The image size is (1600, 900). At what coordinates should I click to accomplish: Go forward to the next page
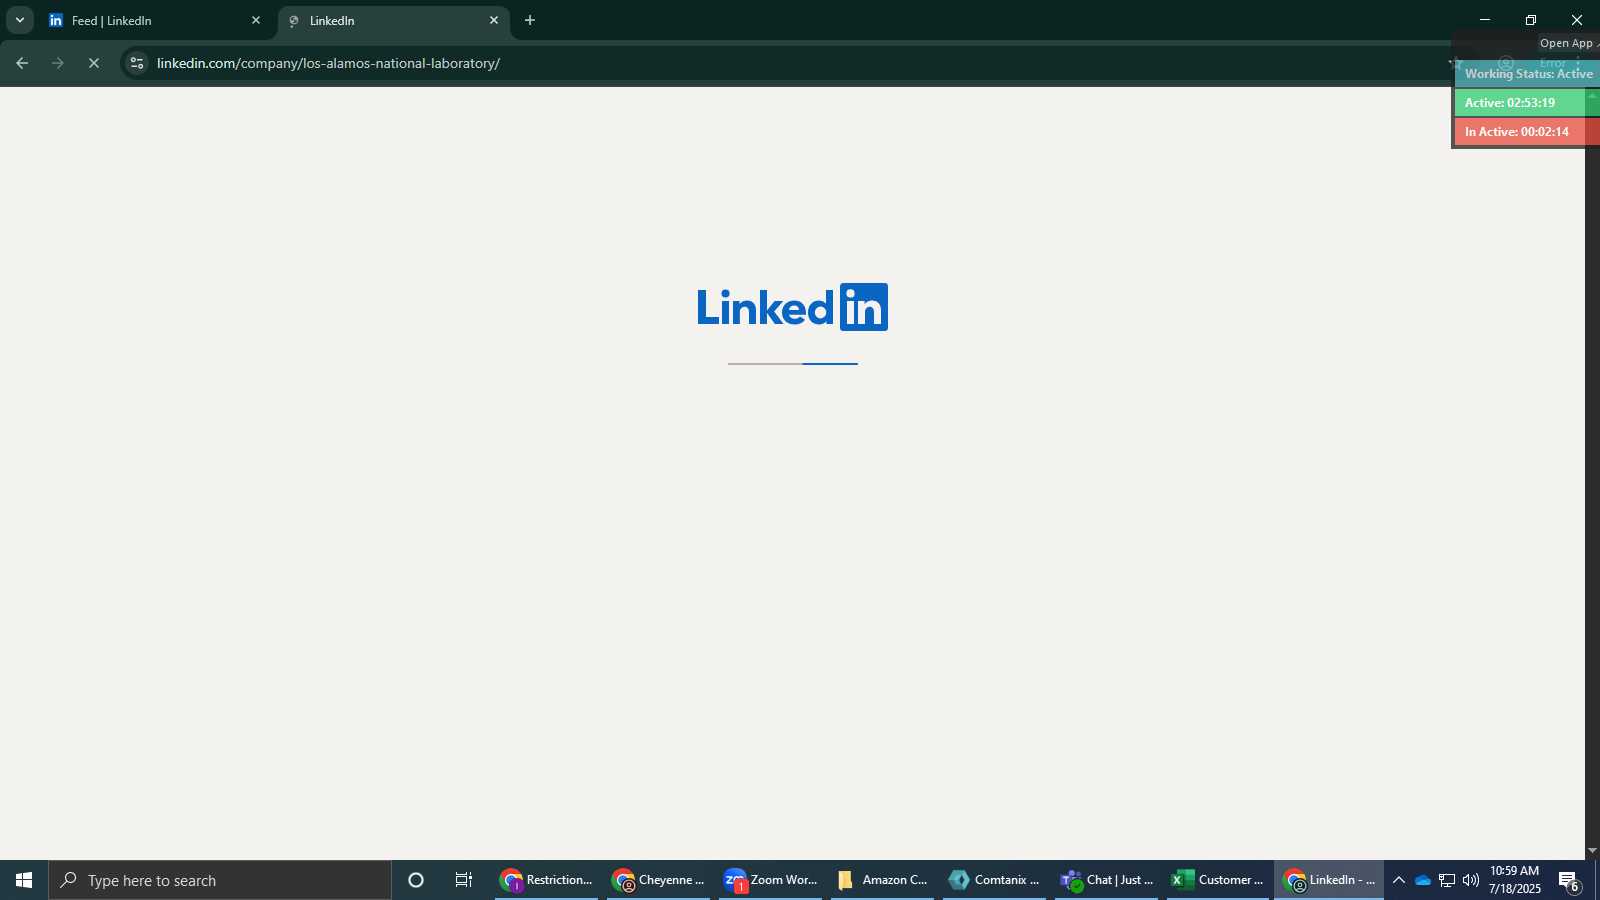click(x=58, y=63)
